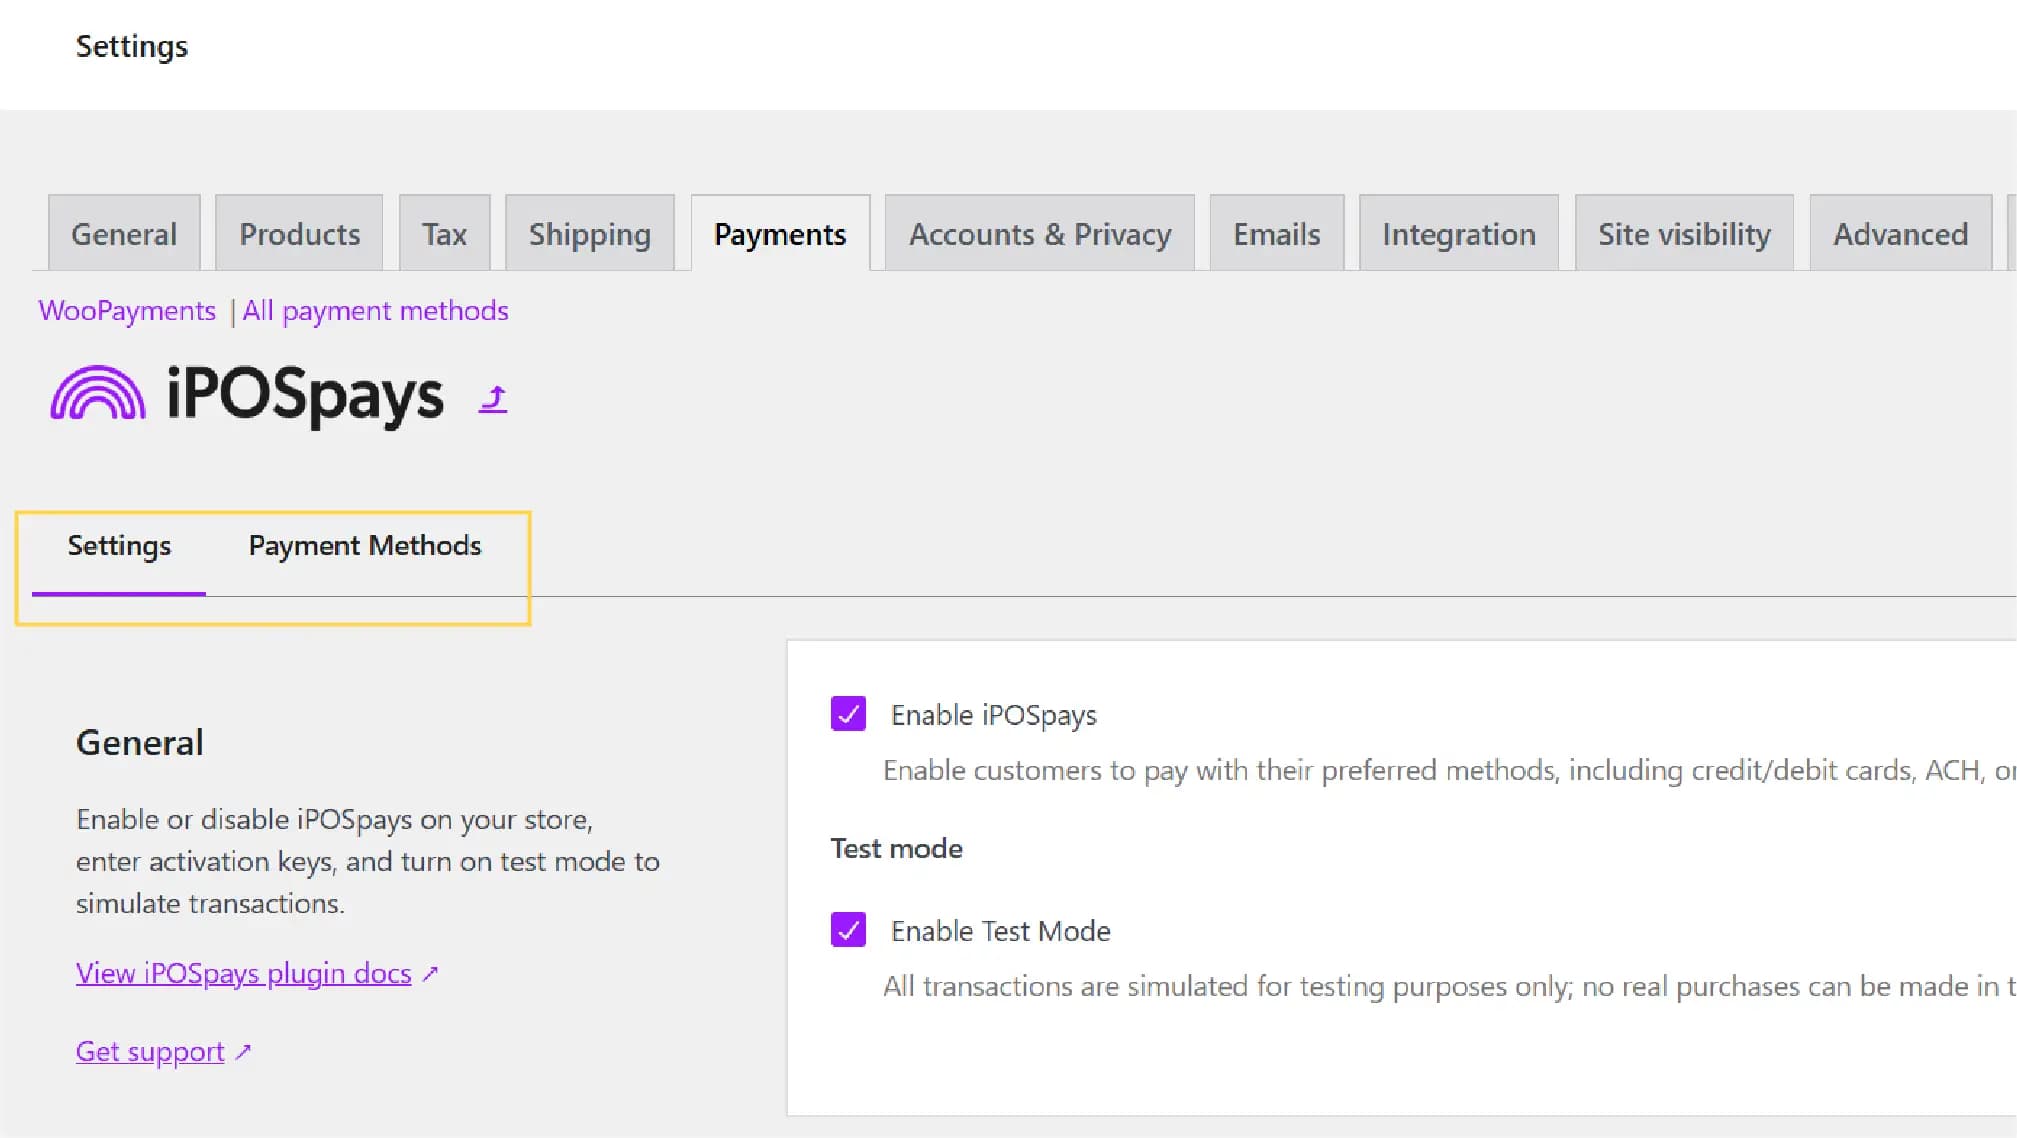
Task: Click the WooPayments link
Action: (x=127, y=311)
